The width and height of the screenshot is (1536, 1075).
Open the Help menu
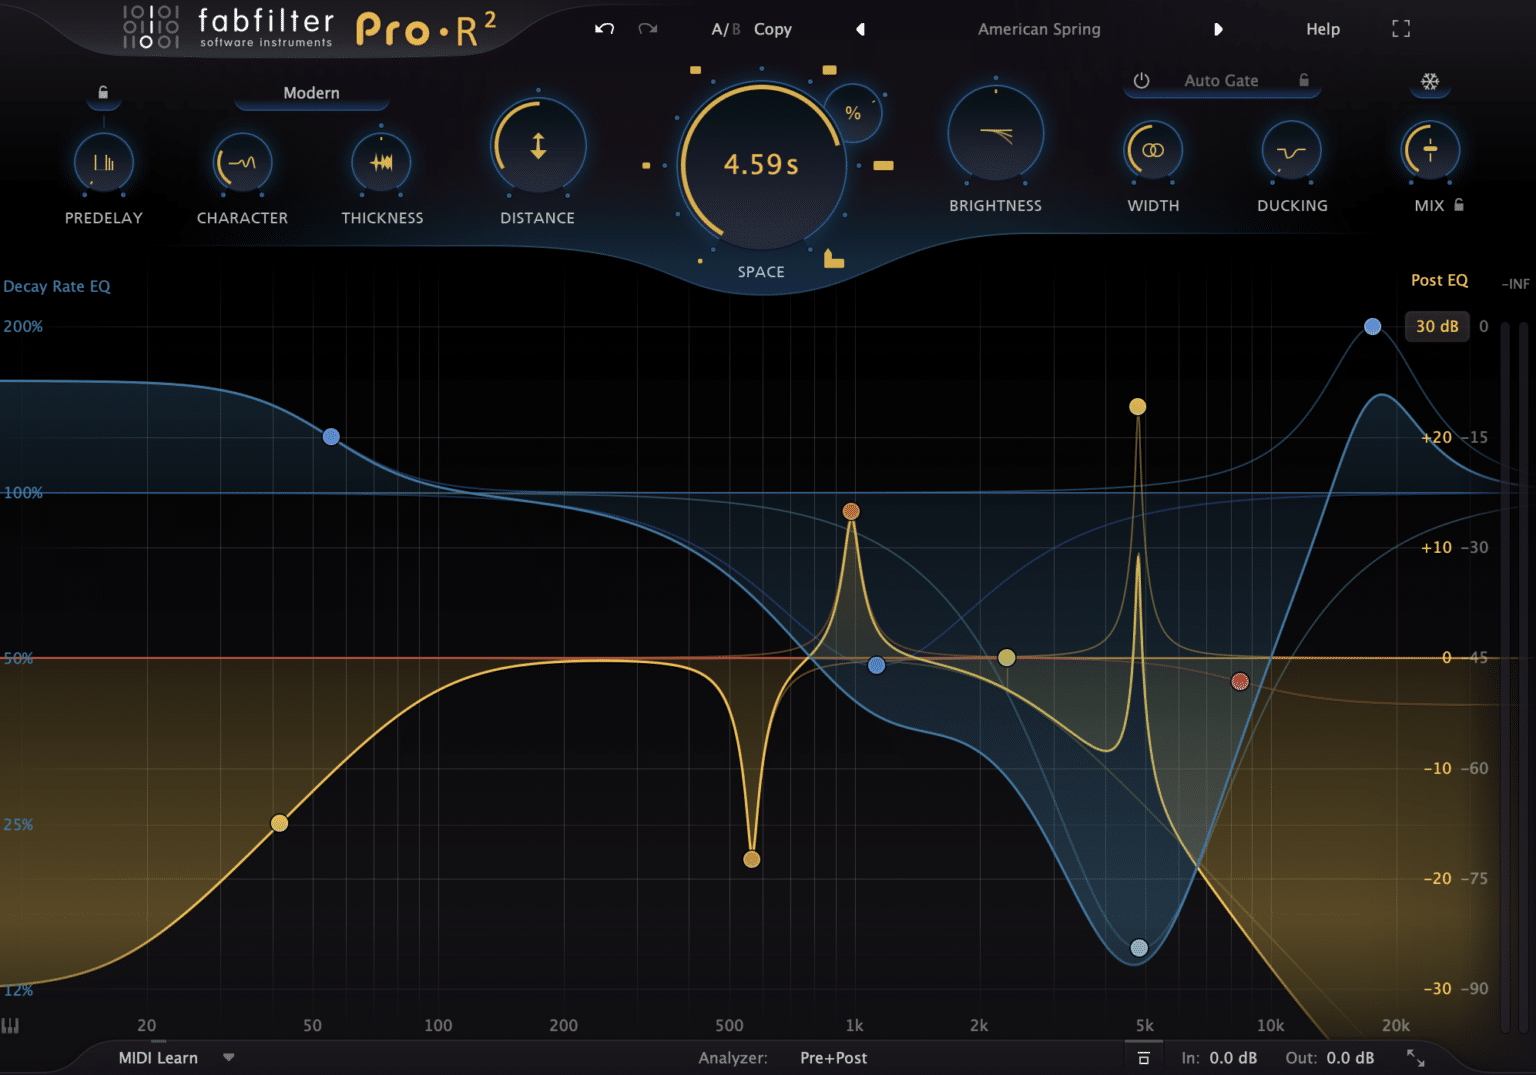(x=1322, y=29)
